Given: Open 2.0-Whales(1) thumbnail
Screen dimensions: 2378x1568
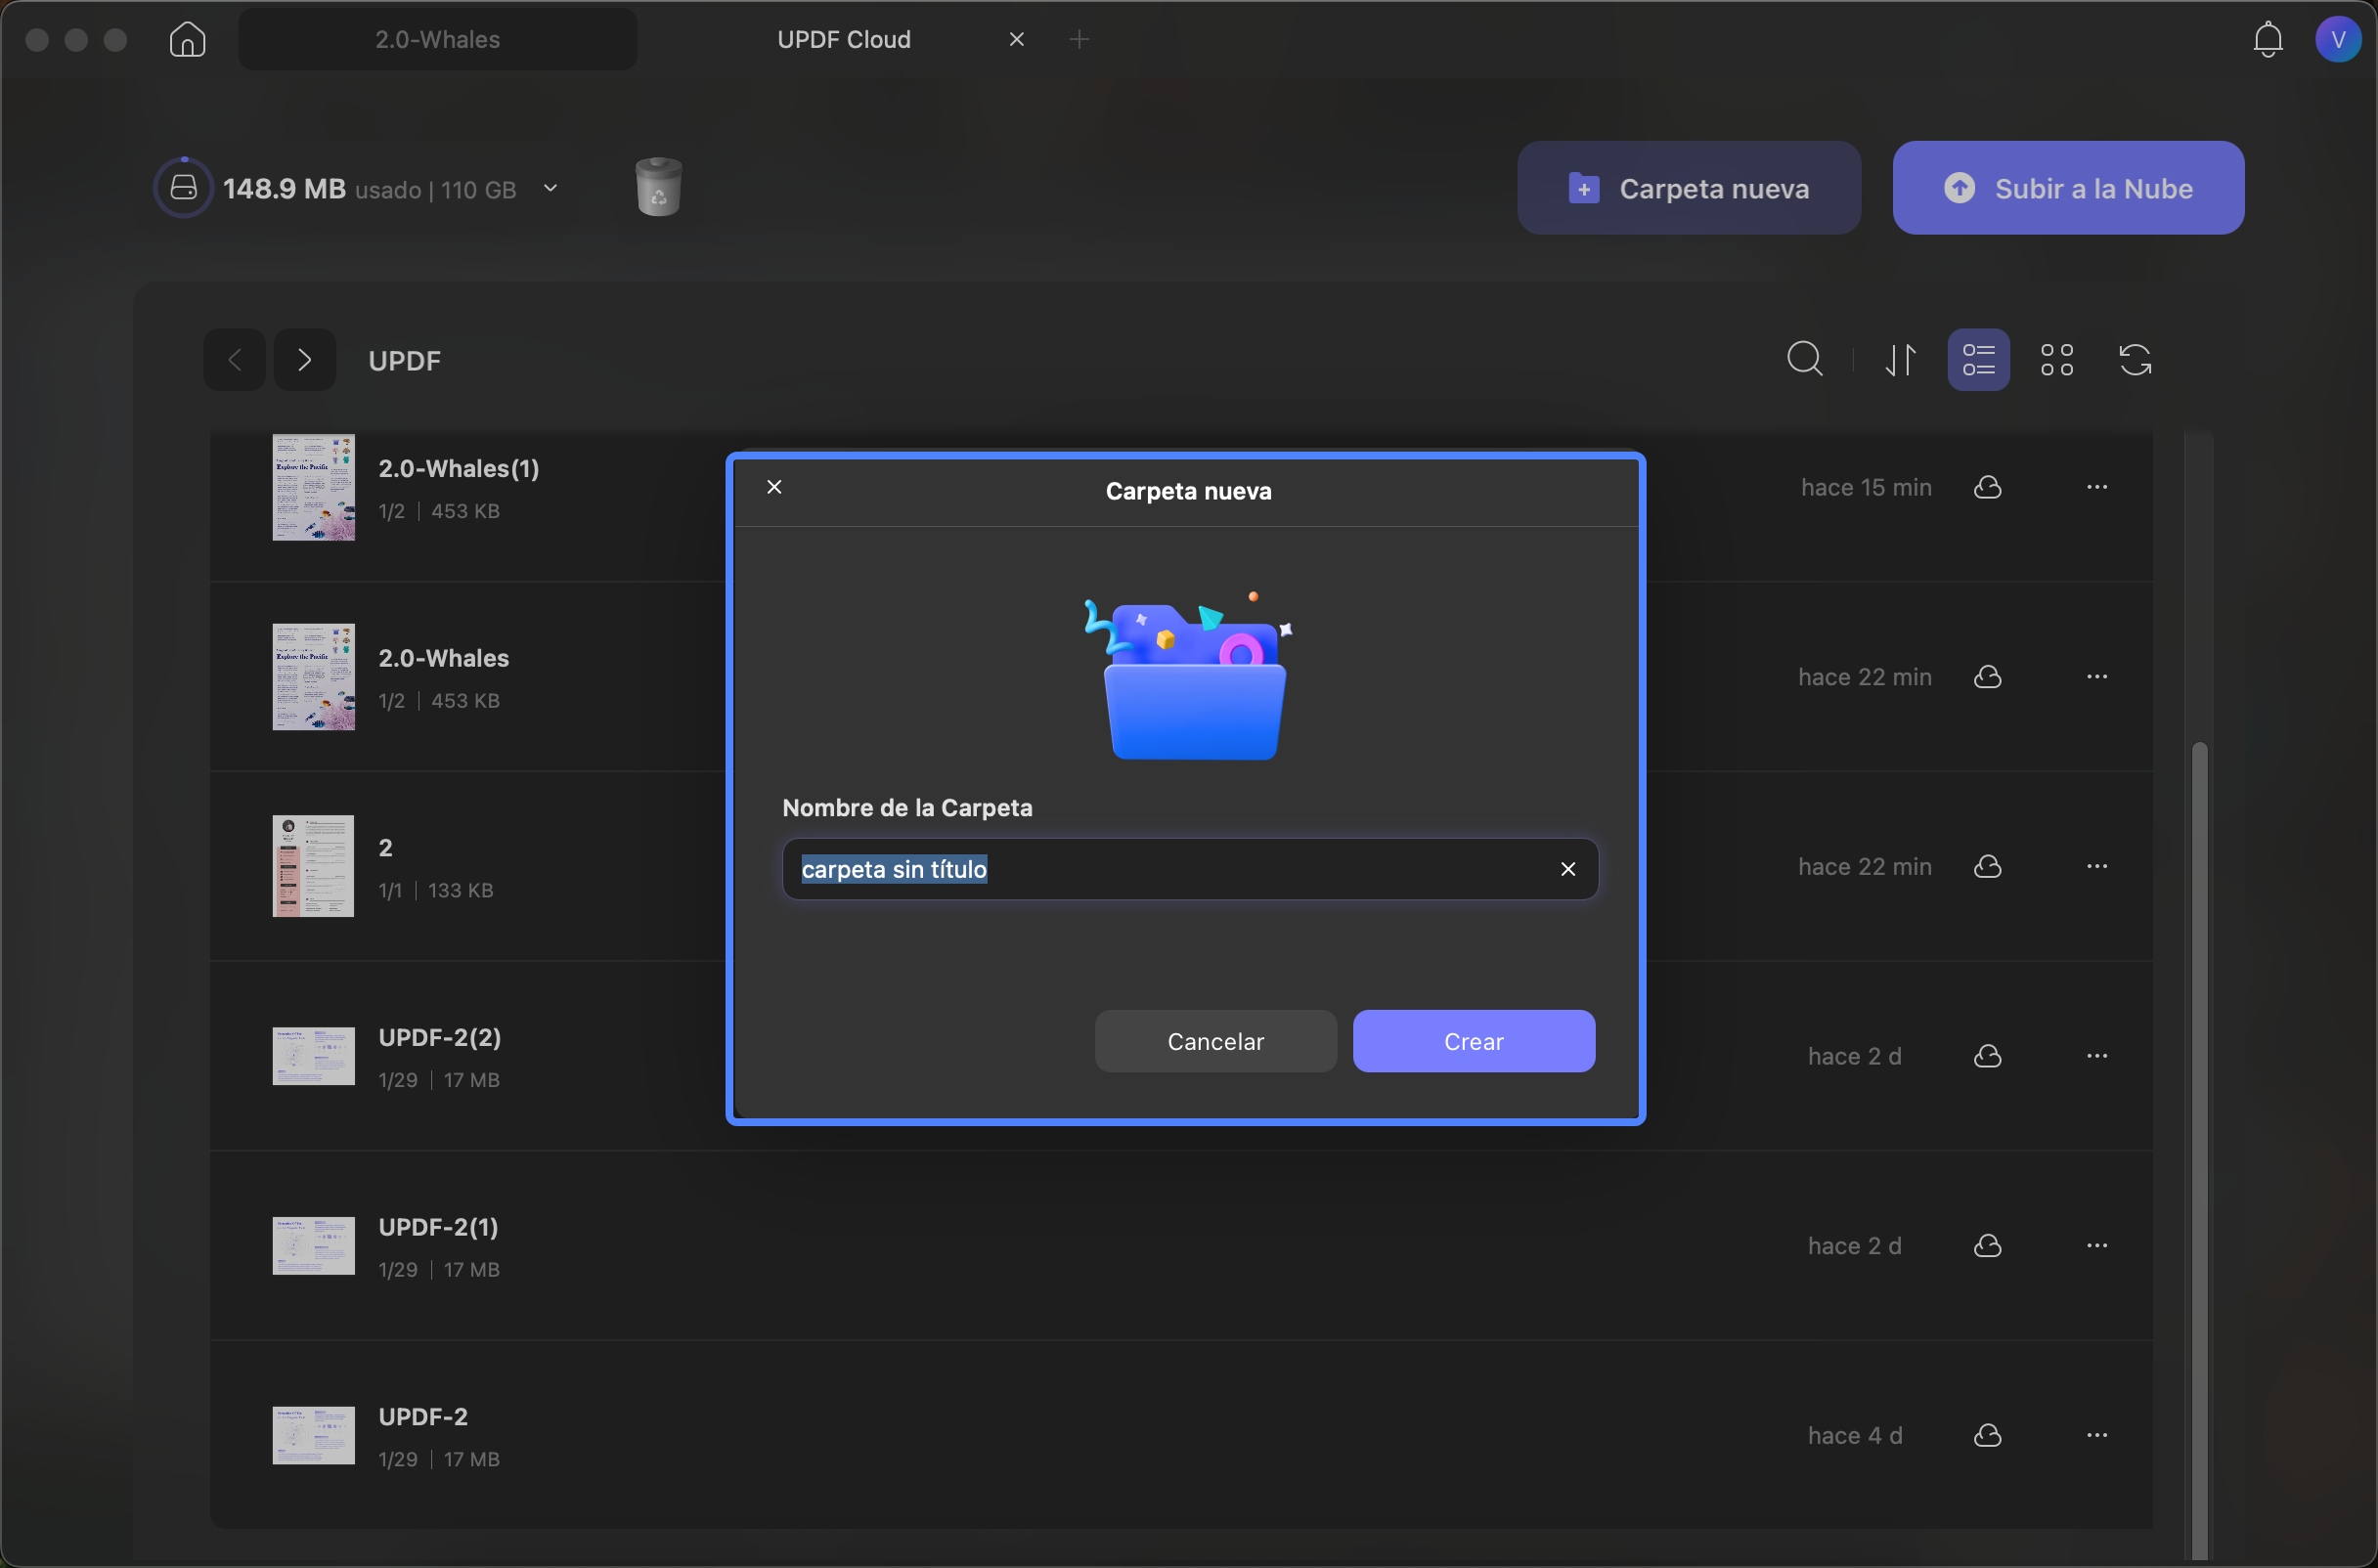Looking at the screenshot, I should pos(313,488).
